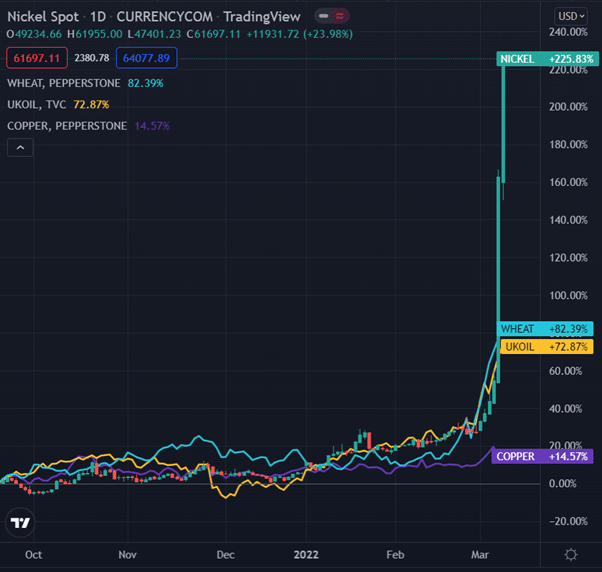Image resolution: width=602 pixels, height=572 pixels.
Task: Click the wheat 82.39% legend value
Action: 146,83
